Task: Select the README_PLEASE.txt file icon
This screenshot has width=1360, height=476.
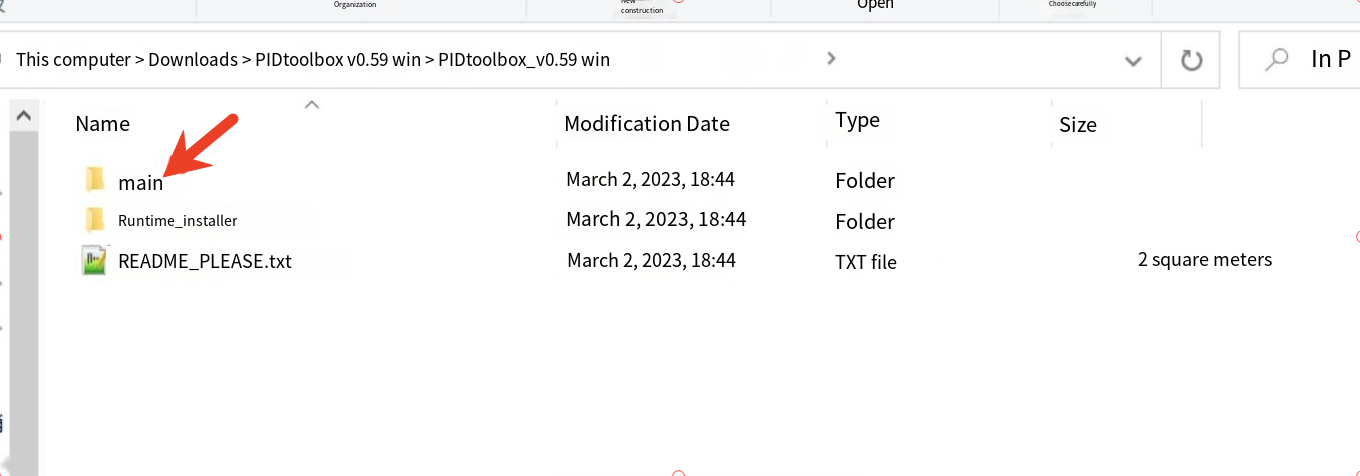Action: (95, 261)
